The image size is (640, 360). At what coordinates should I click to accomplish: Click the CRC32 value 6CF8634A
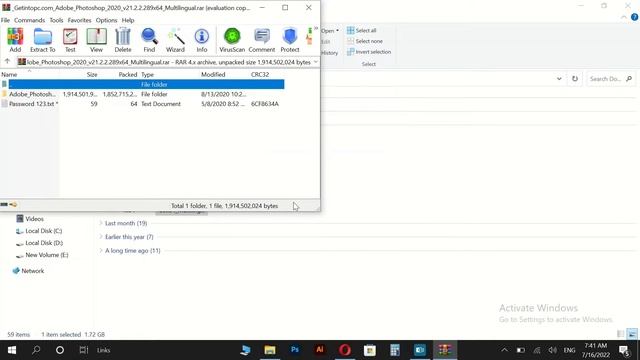265,104
